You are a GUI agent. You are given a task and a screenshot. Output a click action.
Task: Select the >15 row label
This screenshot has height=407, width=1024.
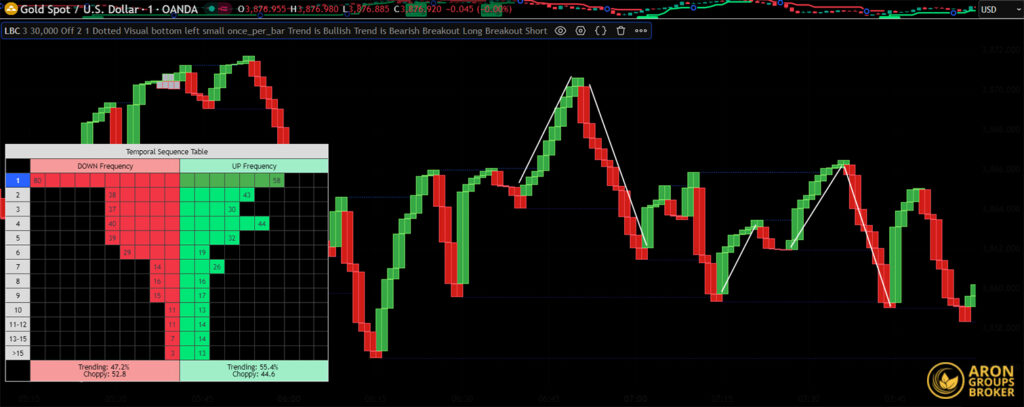pyautogui.click(x=17, y=353)
